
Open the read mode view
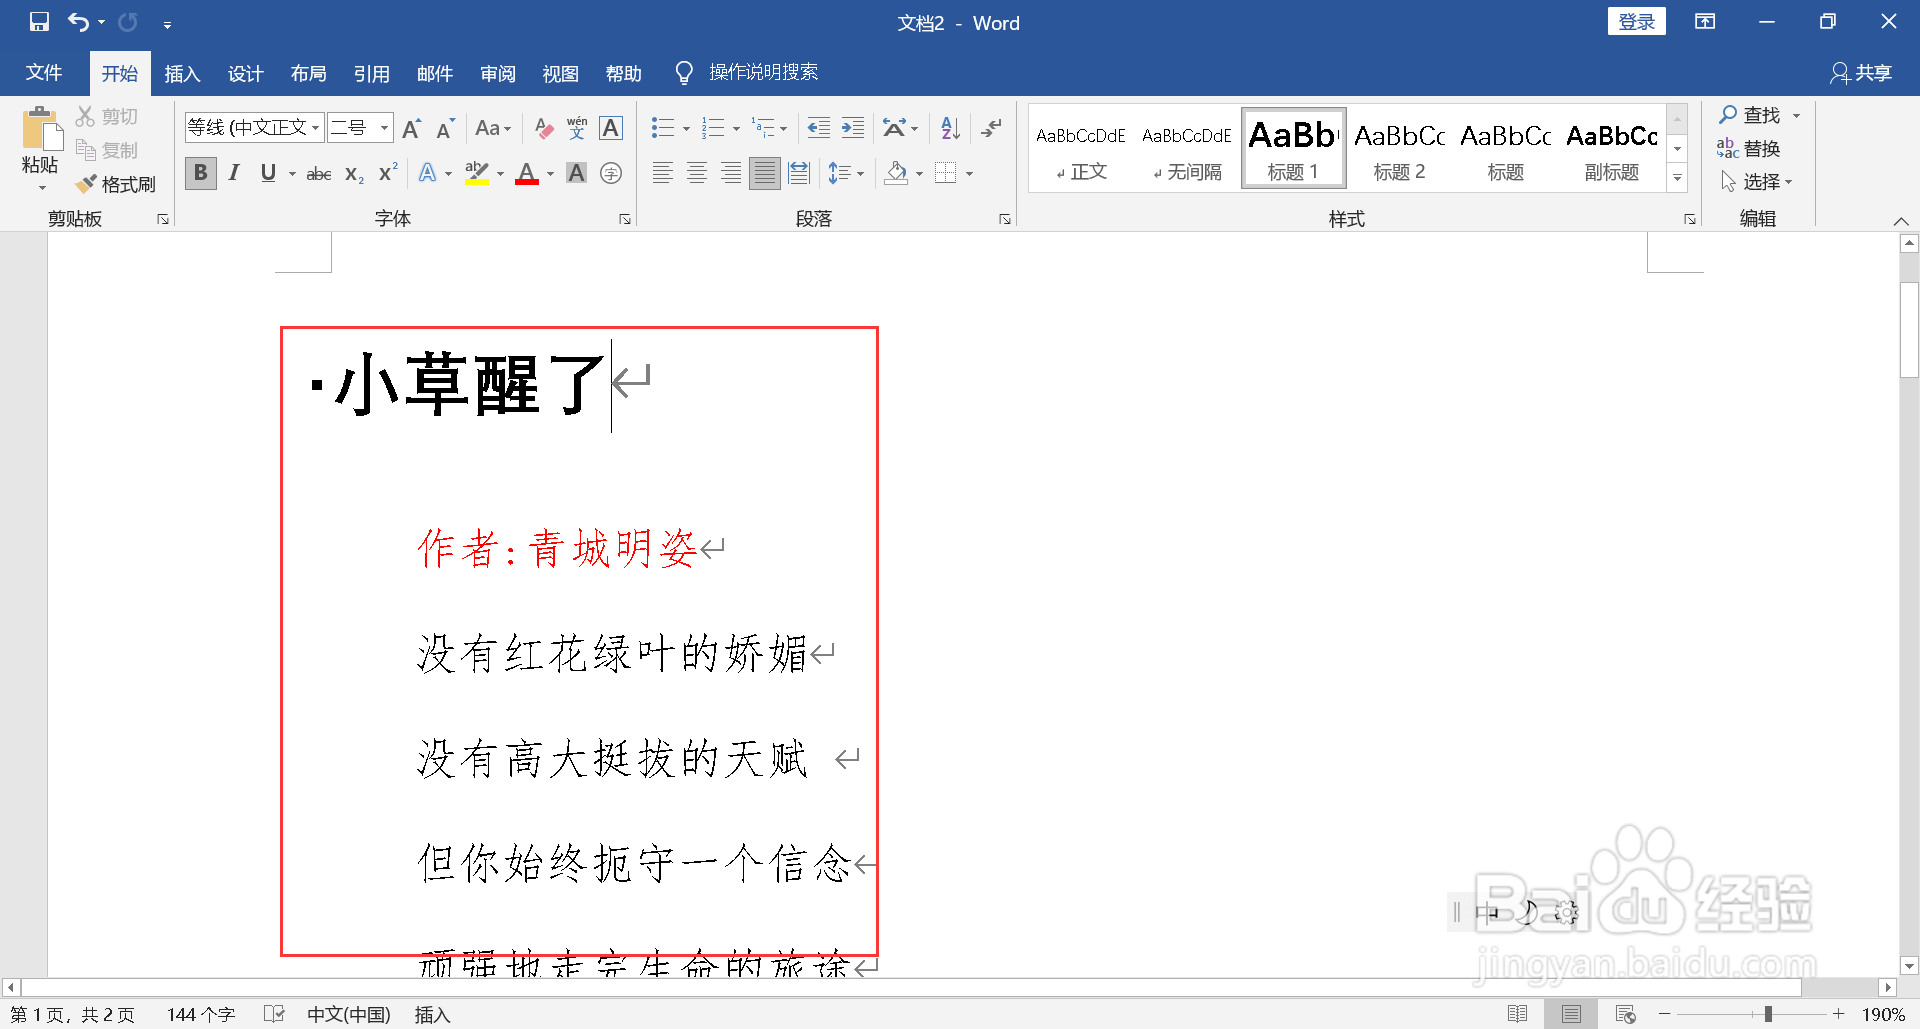click(x=1517, y=1014)
